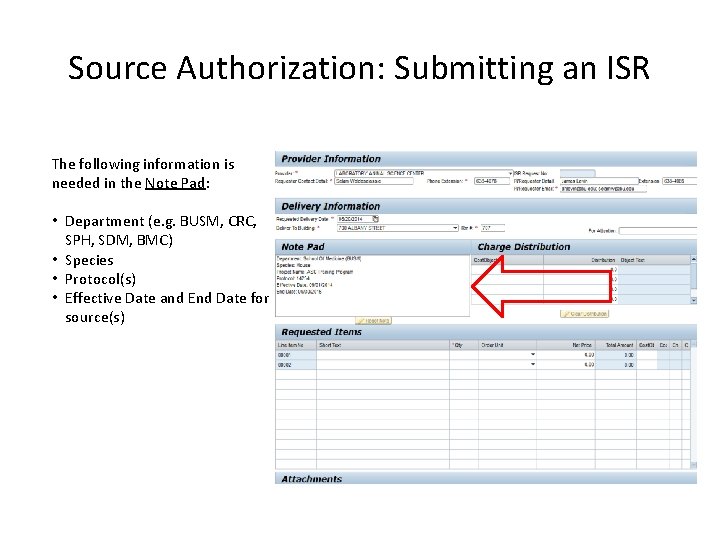
Task: Open the delivery date calendar picker
Action: (x=375, y=219)
